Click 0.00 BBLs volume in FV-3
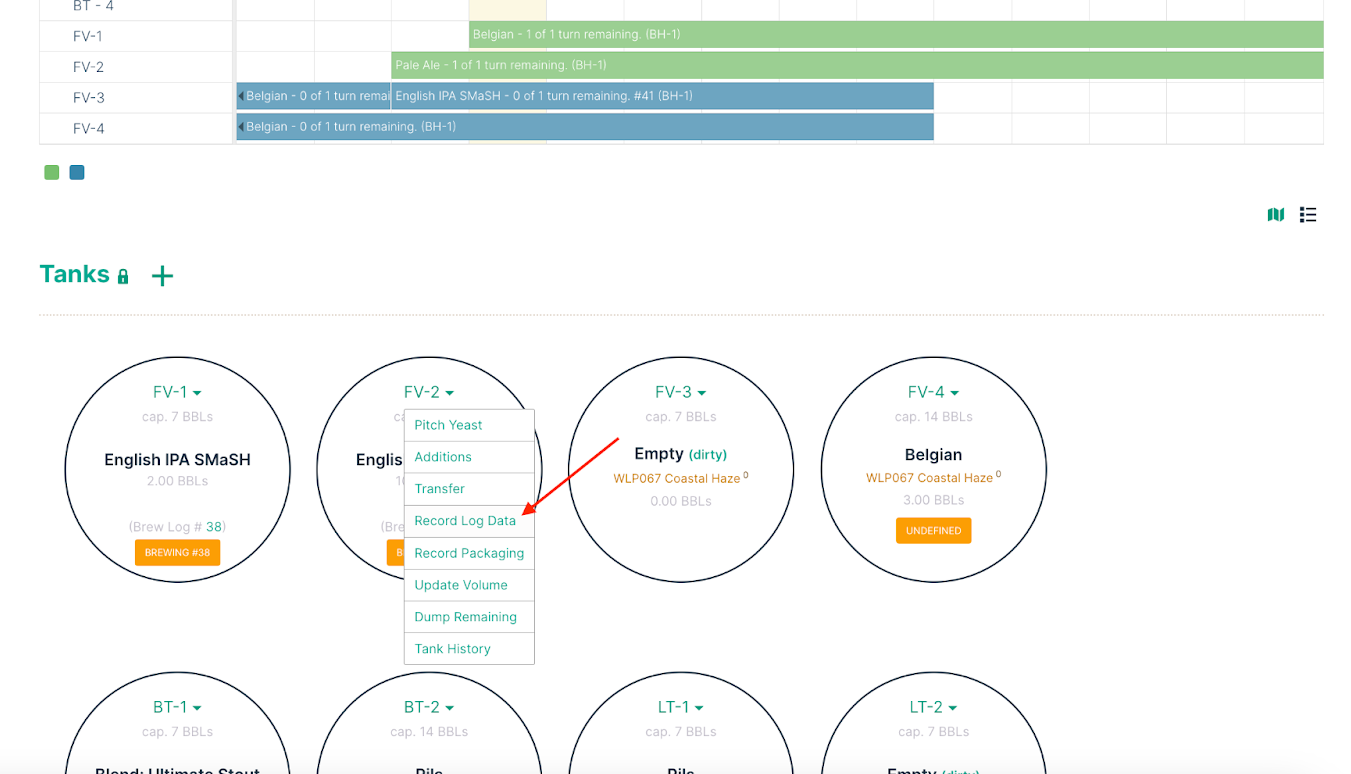This screenshot has width=1351, height=774. coord(681,501)
